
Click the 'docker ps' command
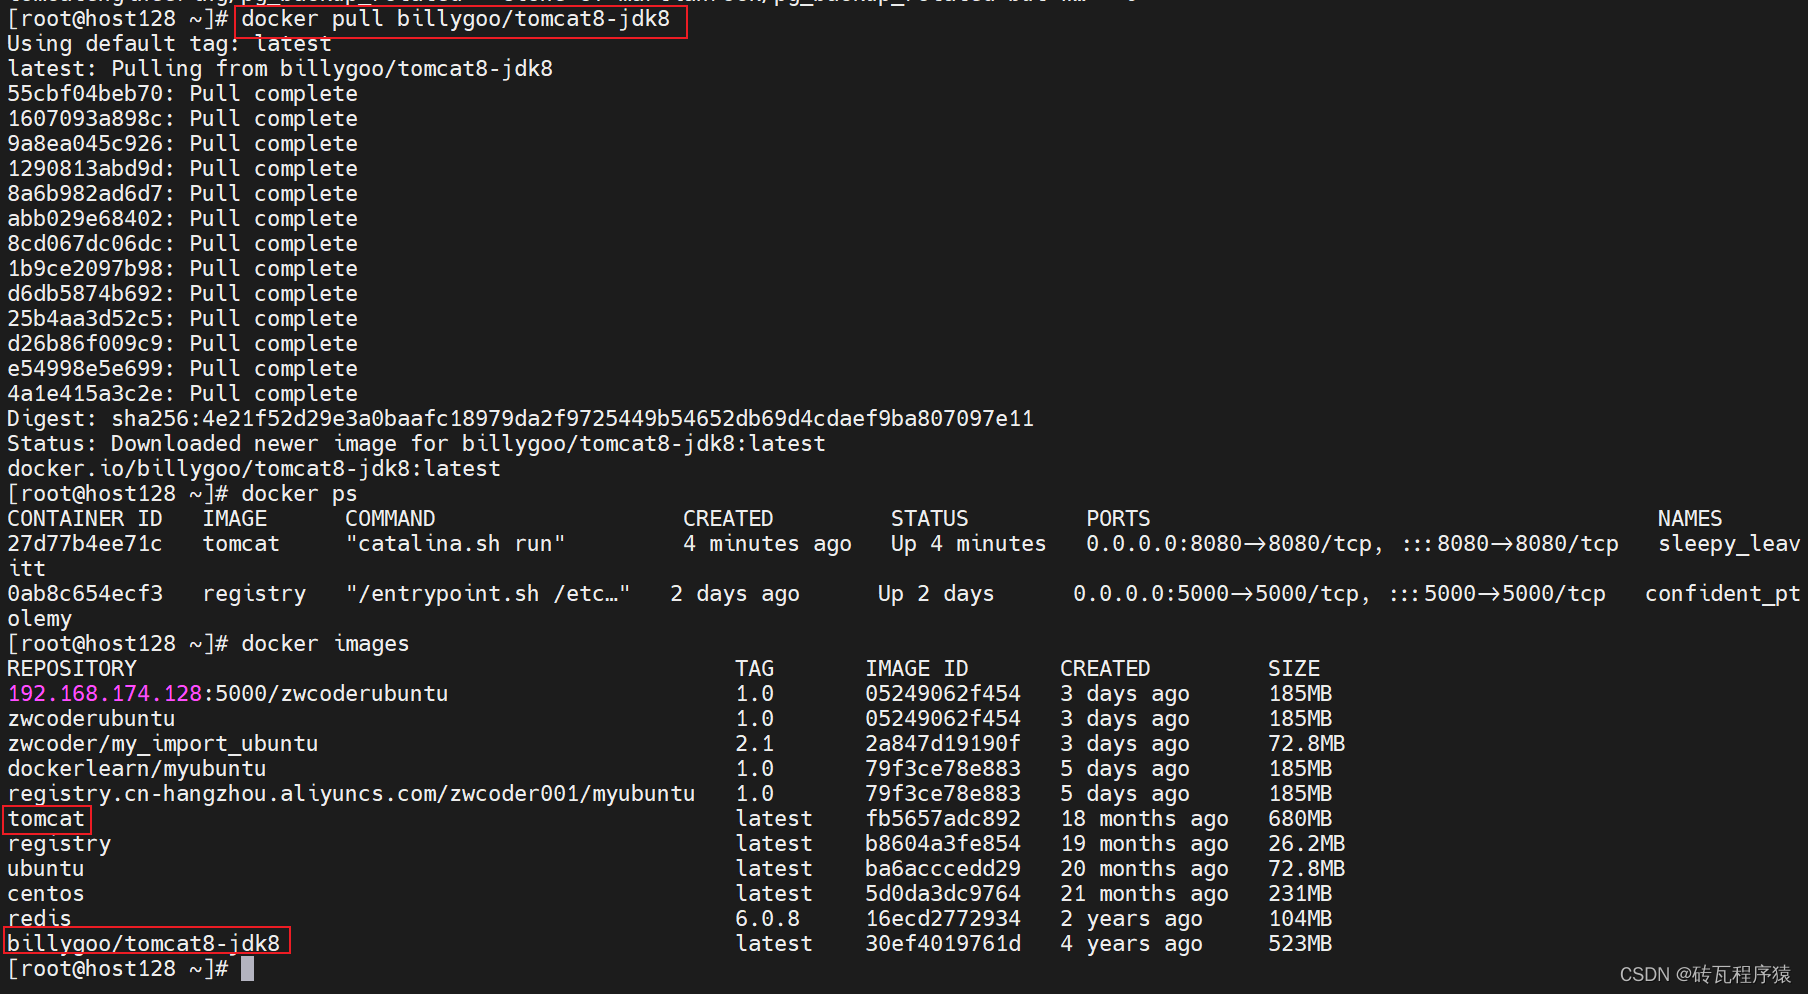point(299,494)
